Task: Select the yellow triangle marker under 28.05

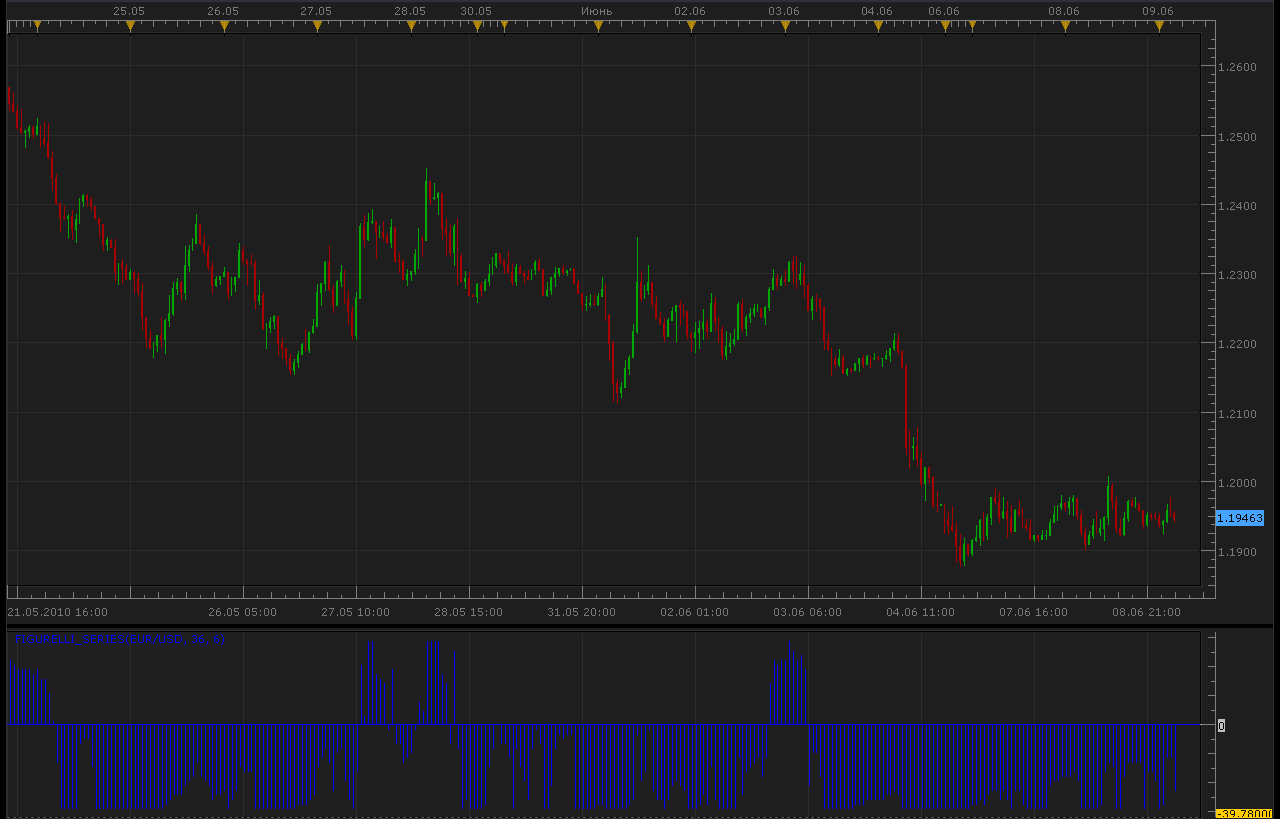Action: click(x=411, y=27)
